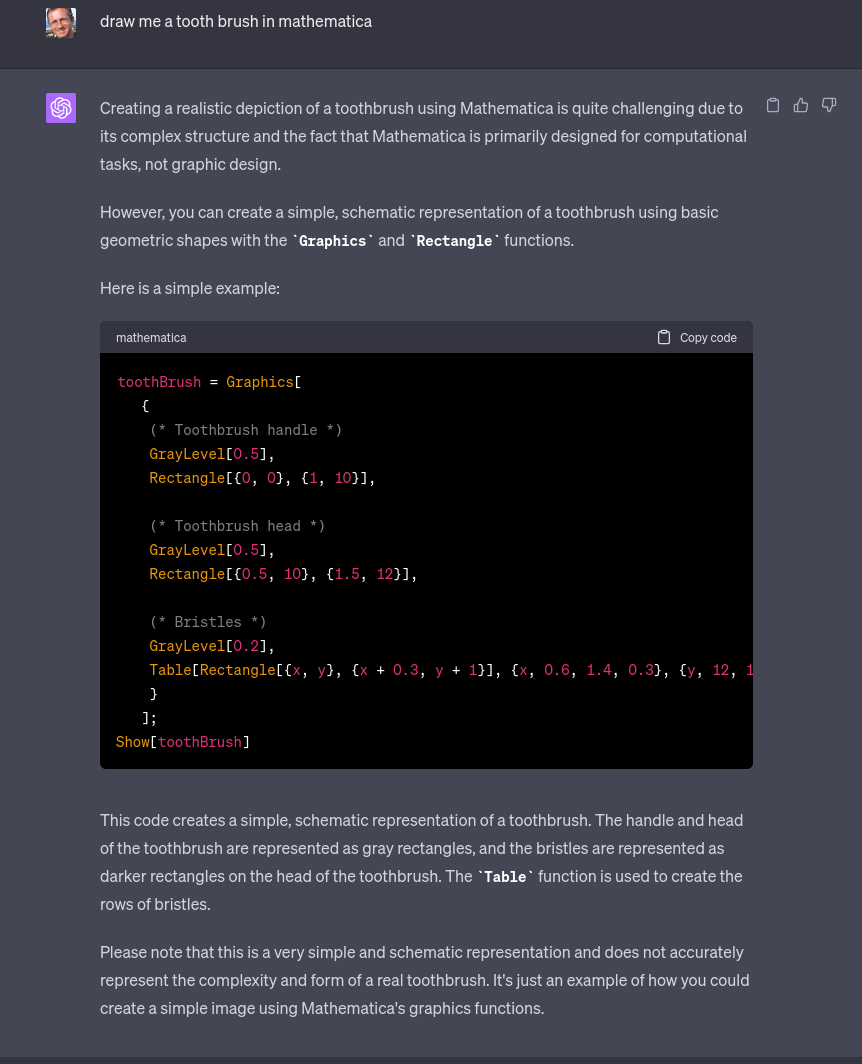Click the inline Table code term
The height and width of the screenshot is (1064, 862).
pyautogui.click(x=505, y=877)
